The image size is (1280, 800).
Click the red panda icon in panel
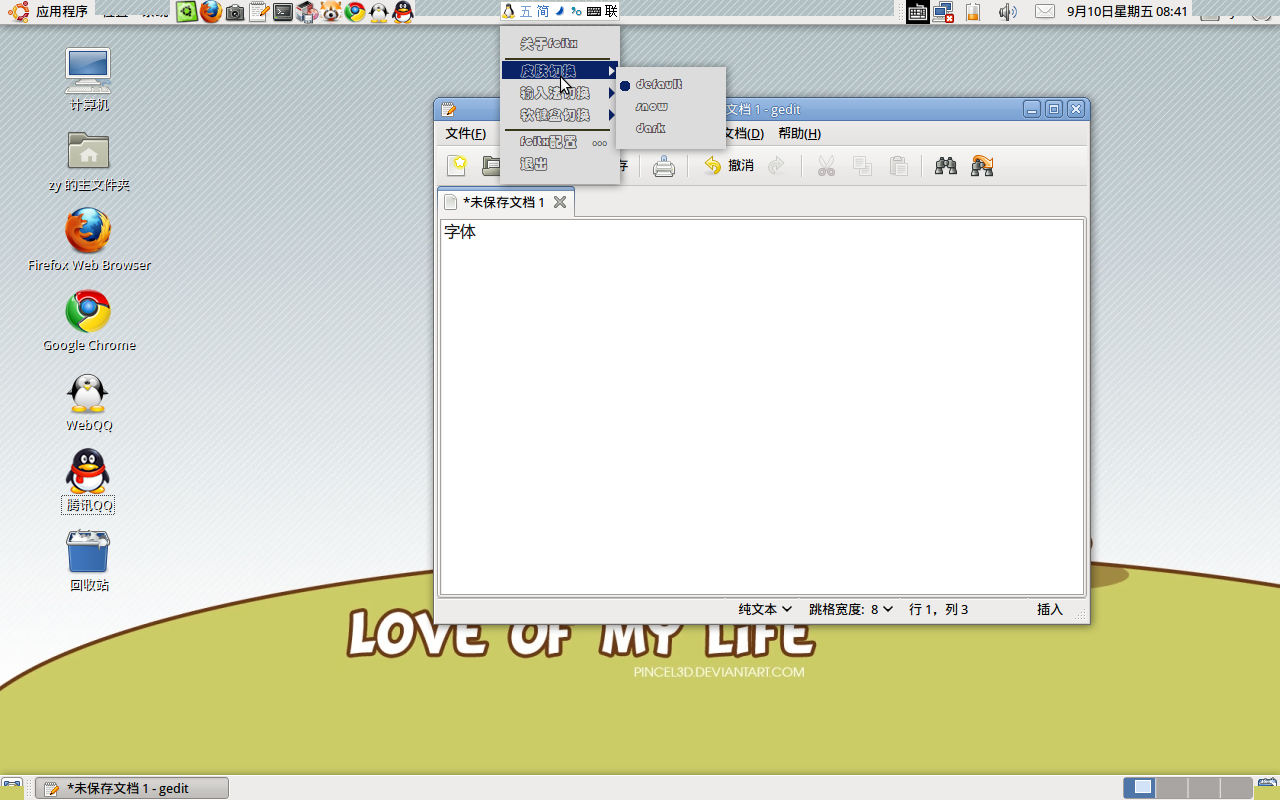[331, 12]
